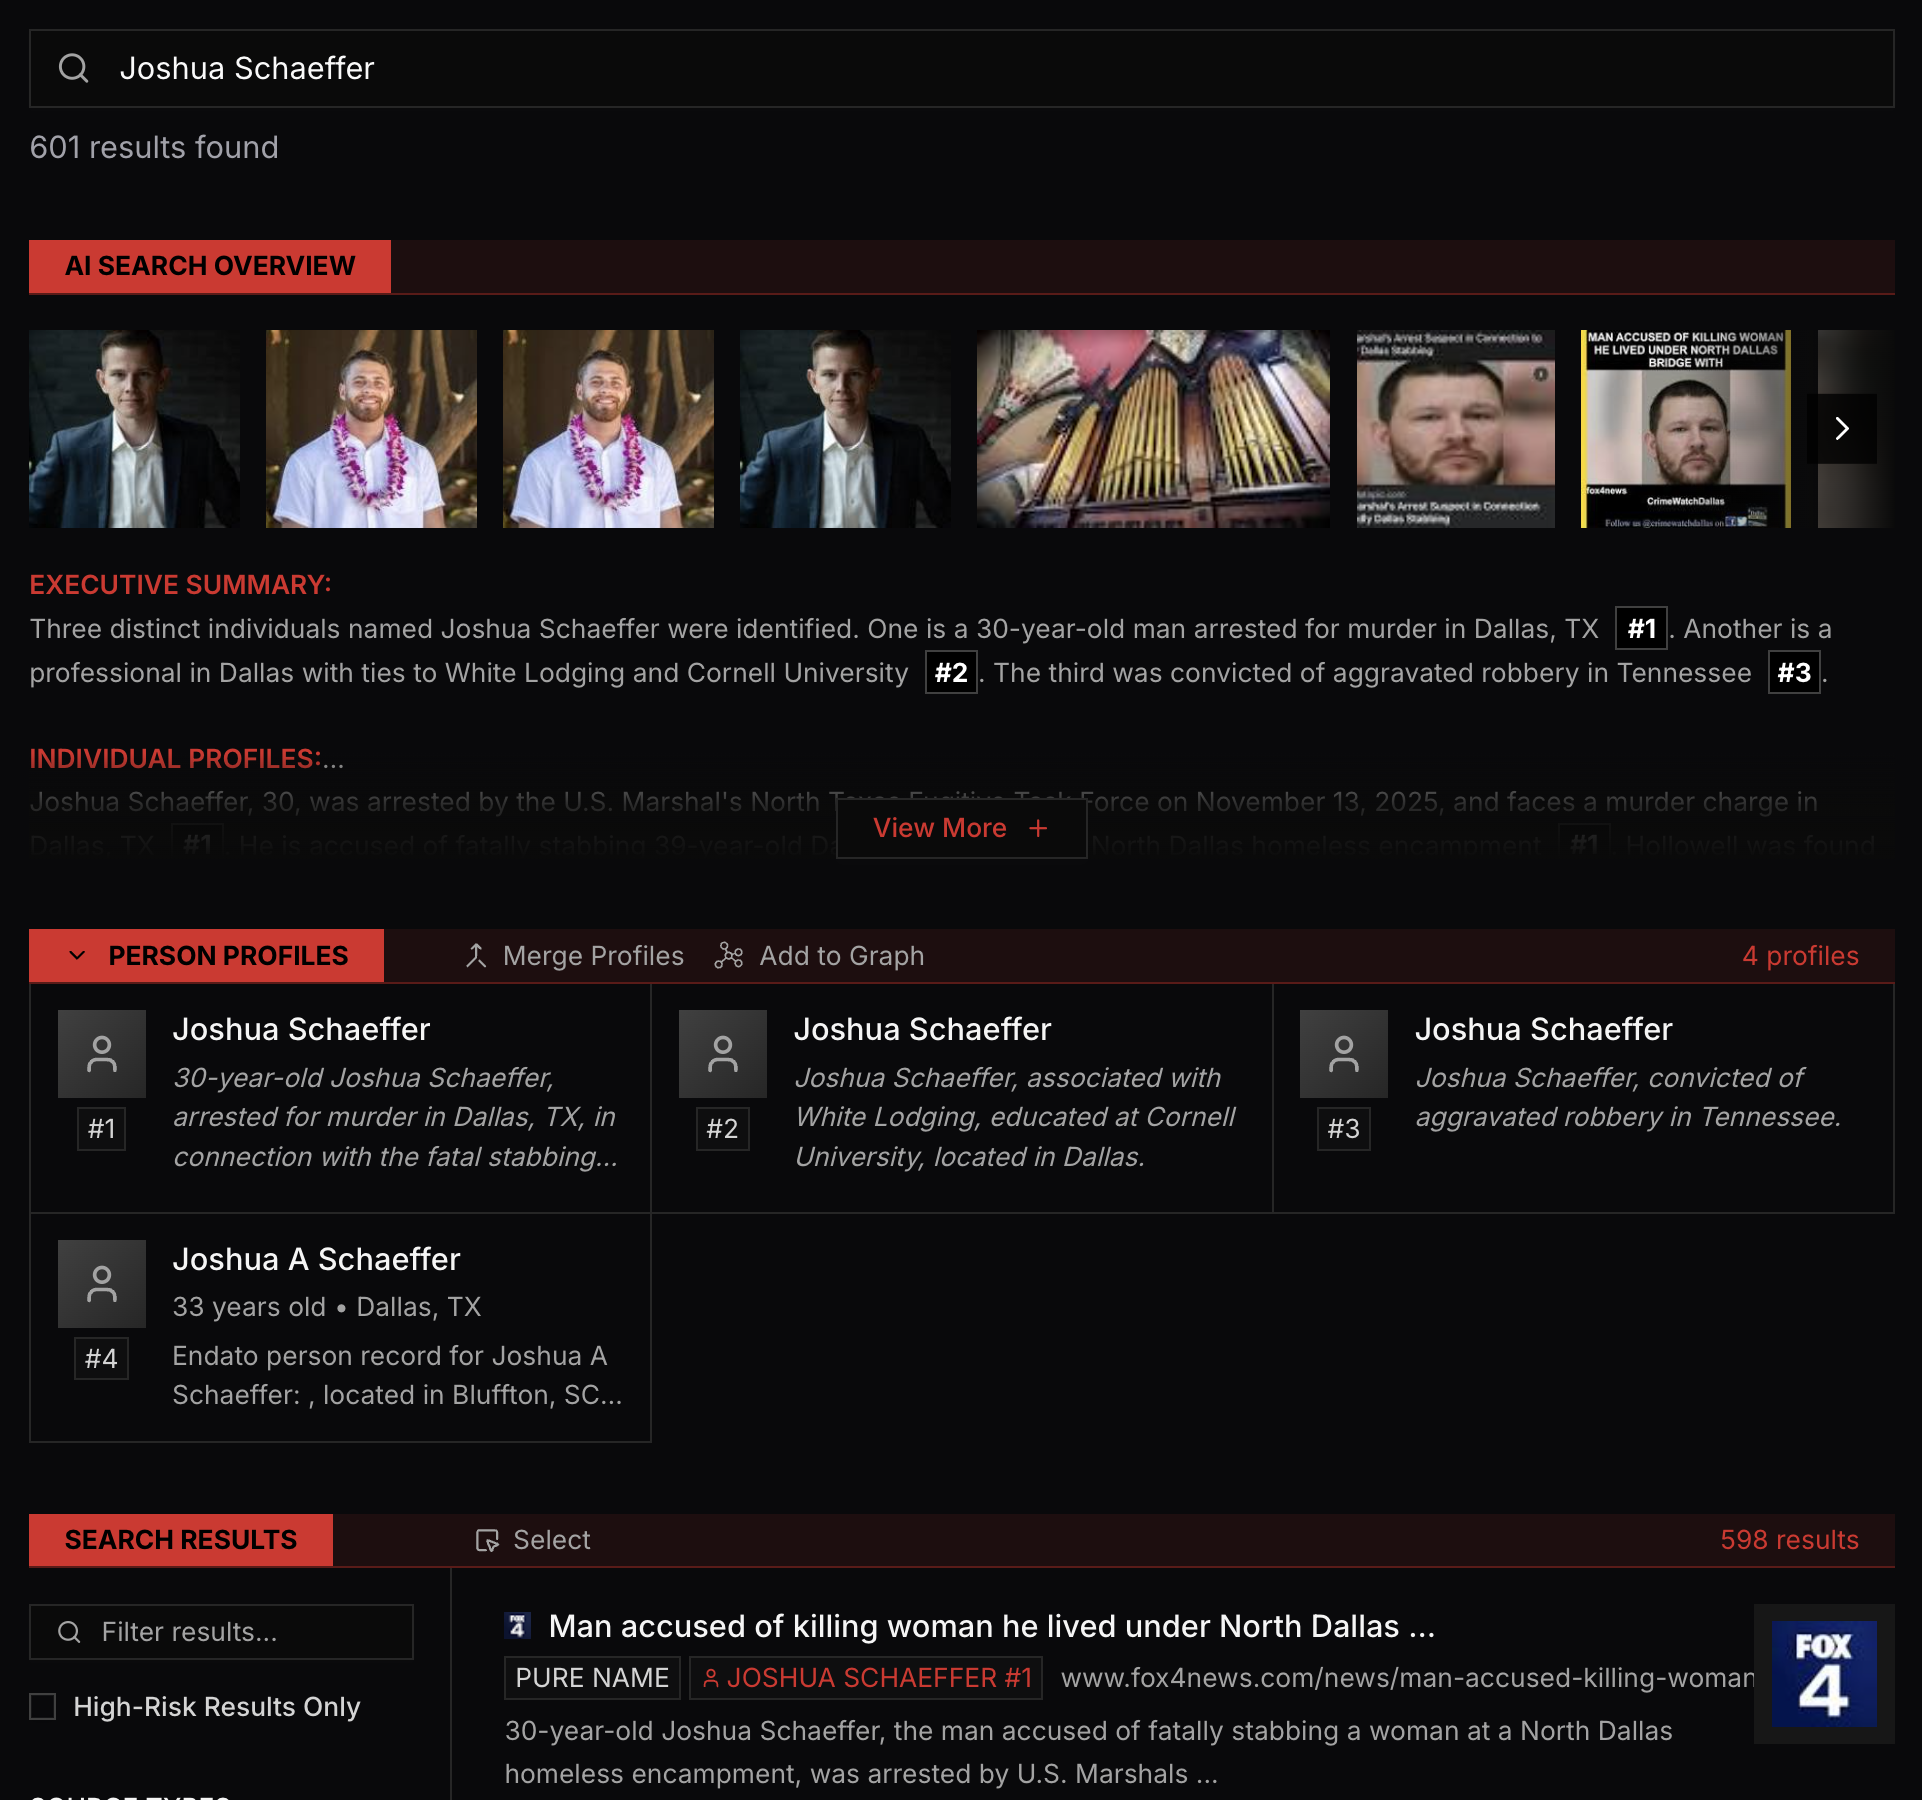This screenshot has width=1922, height=1800.
Task: Click citation #2 in executive summary
Action: pyautogui.click(x=950, y=672)
